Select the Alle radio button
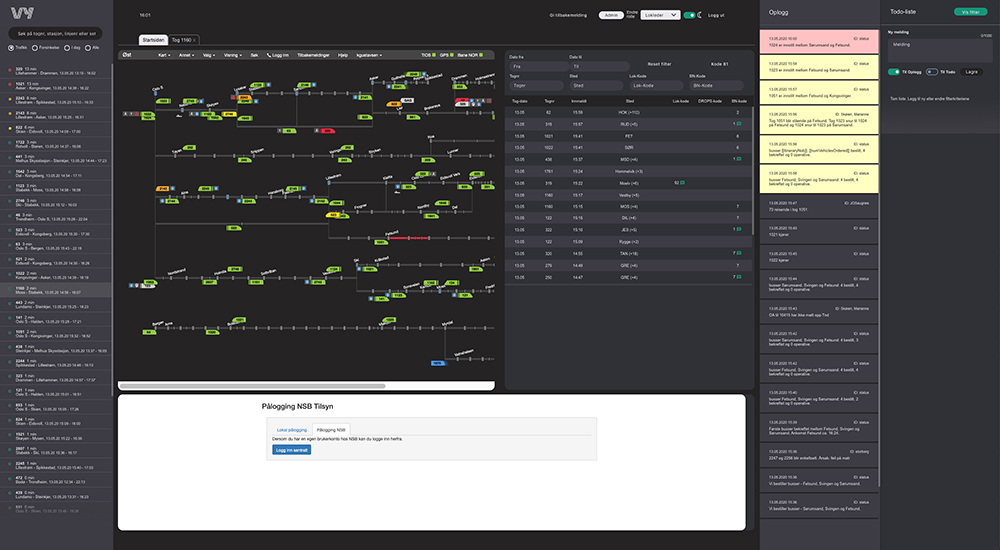1000x550 pixels. [88, 48]
